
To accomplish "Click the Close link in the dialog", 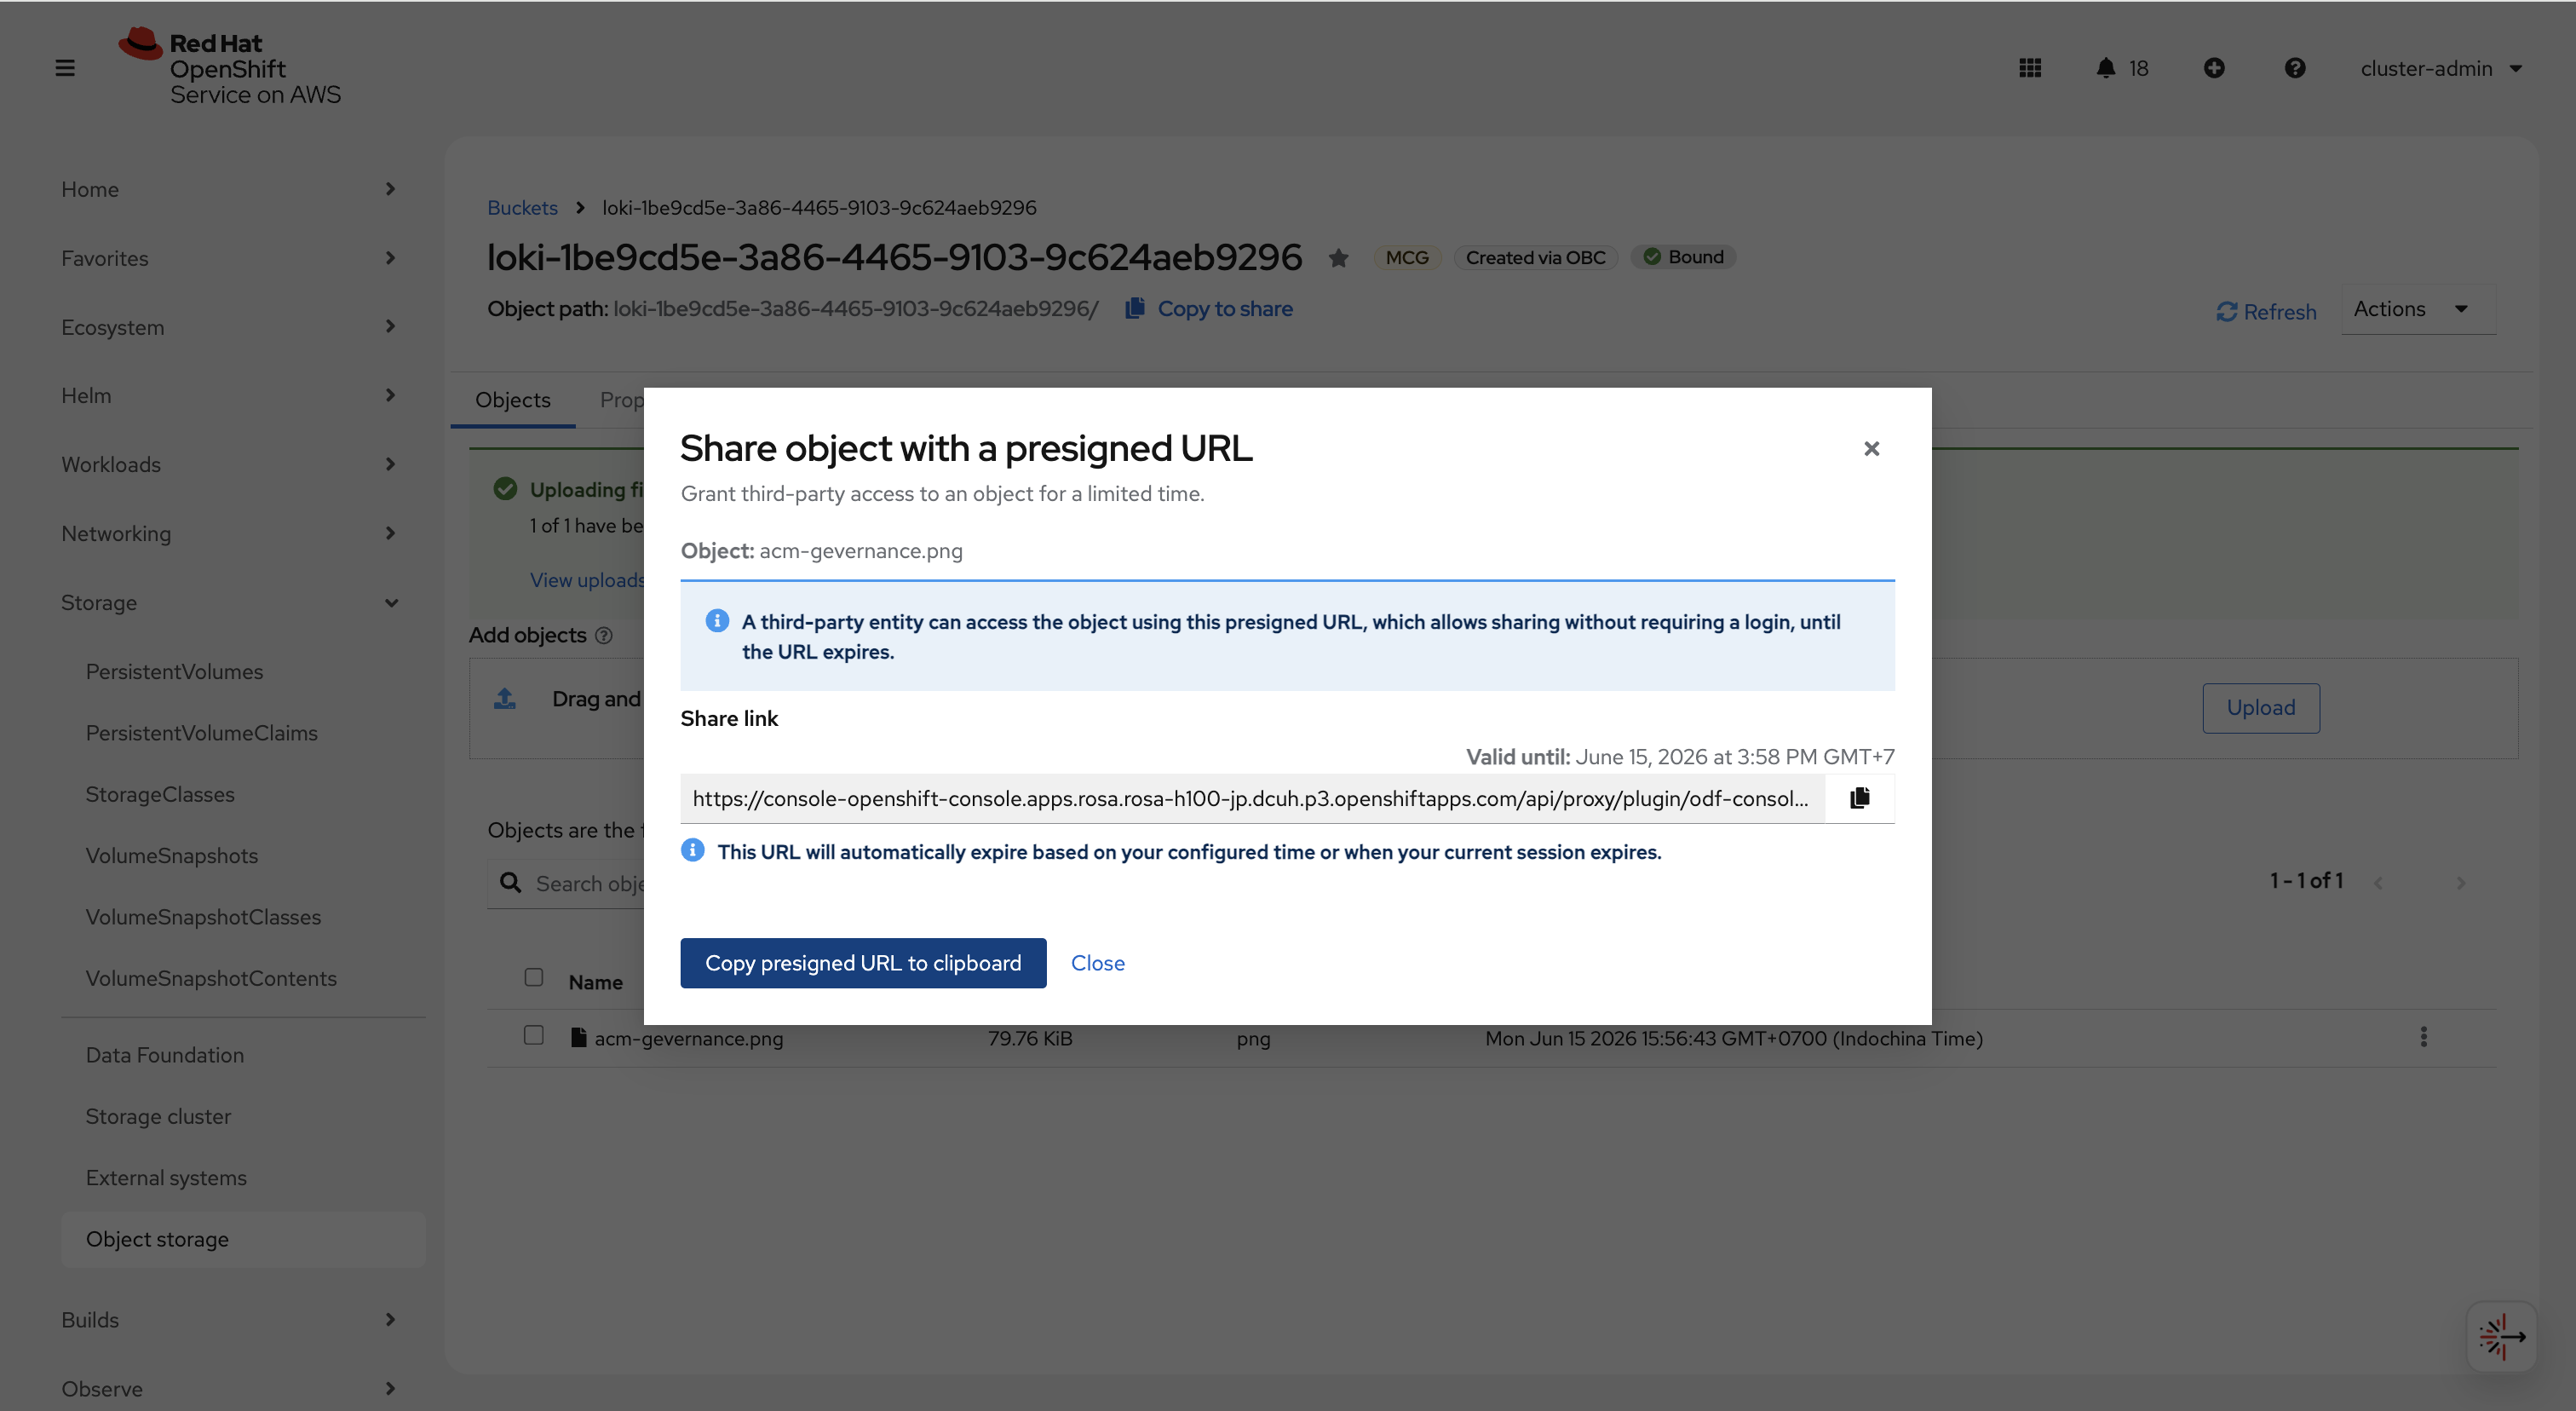I will (x=1097, y=962).
